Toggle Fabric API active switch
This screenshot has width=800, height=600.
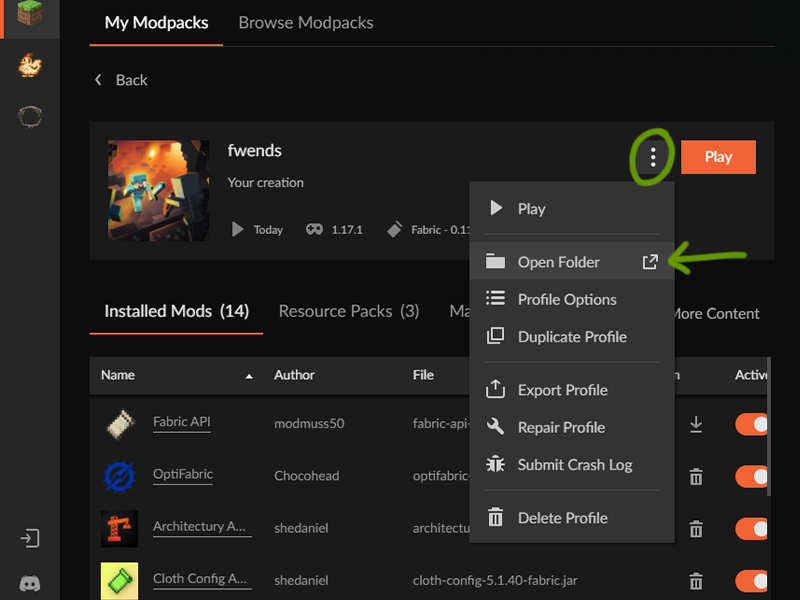point(753,424)
